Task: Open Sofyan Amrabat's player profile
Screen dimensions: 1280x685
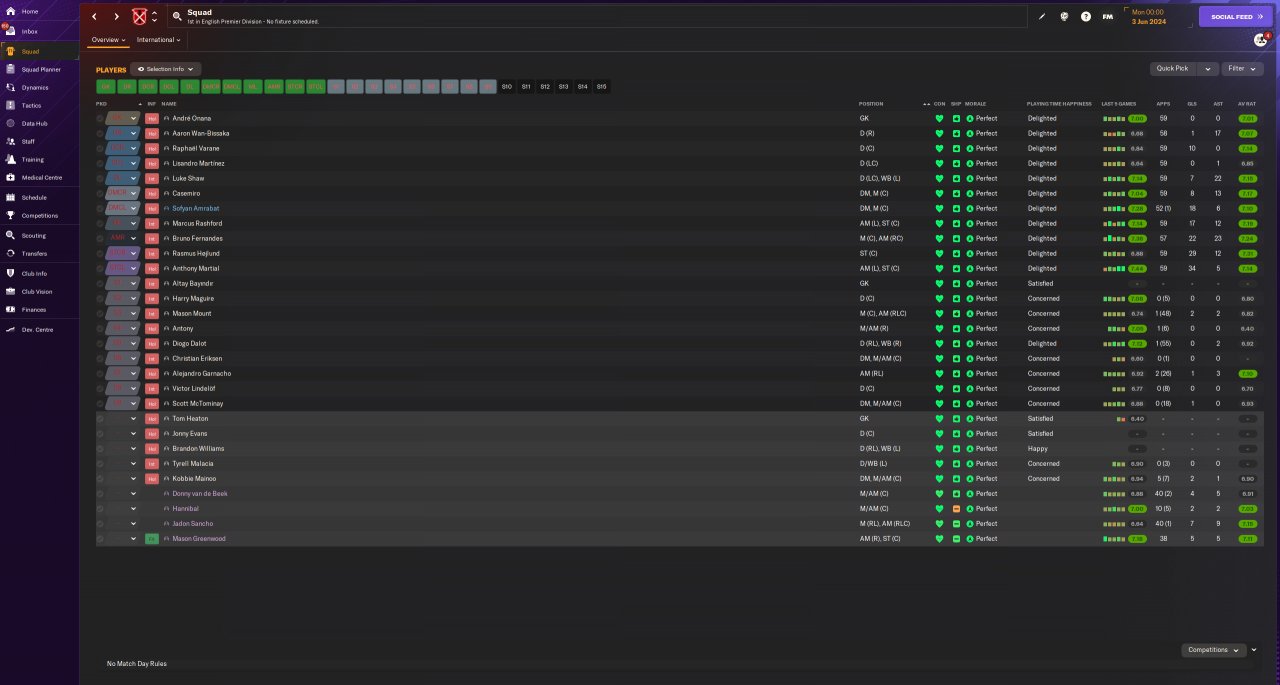Action: click(x=197, y=208)
